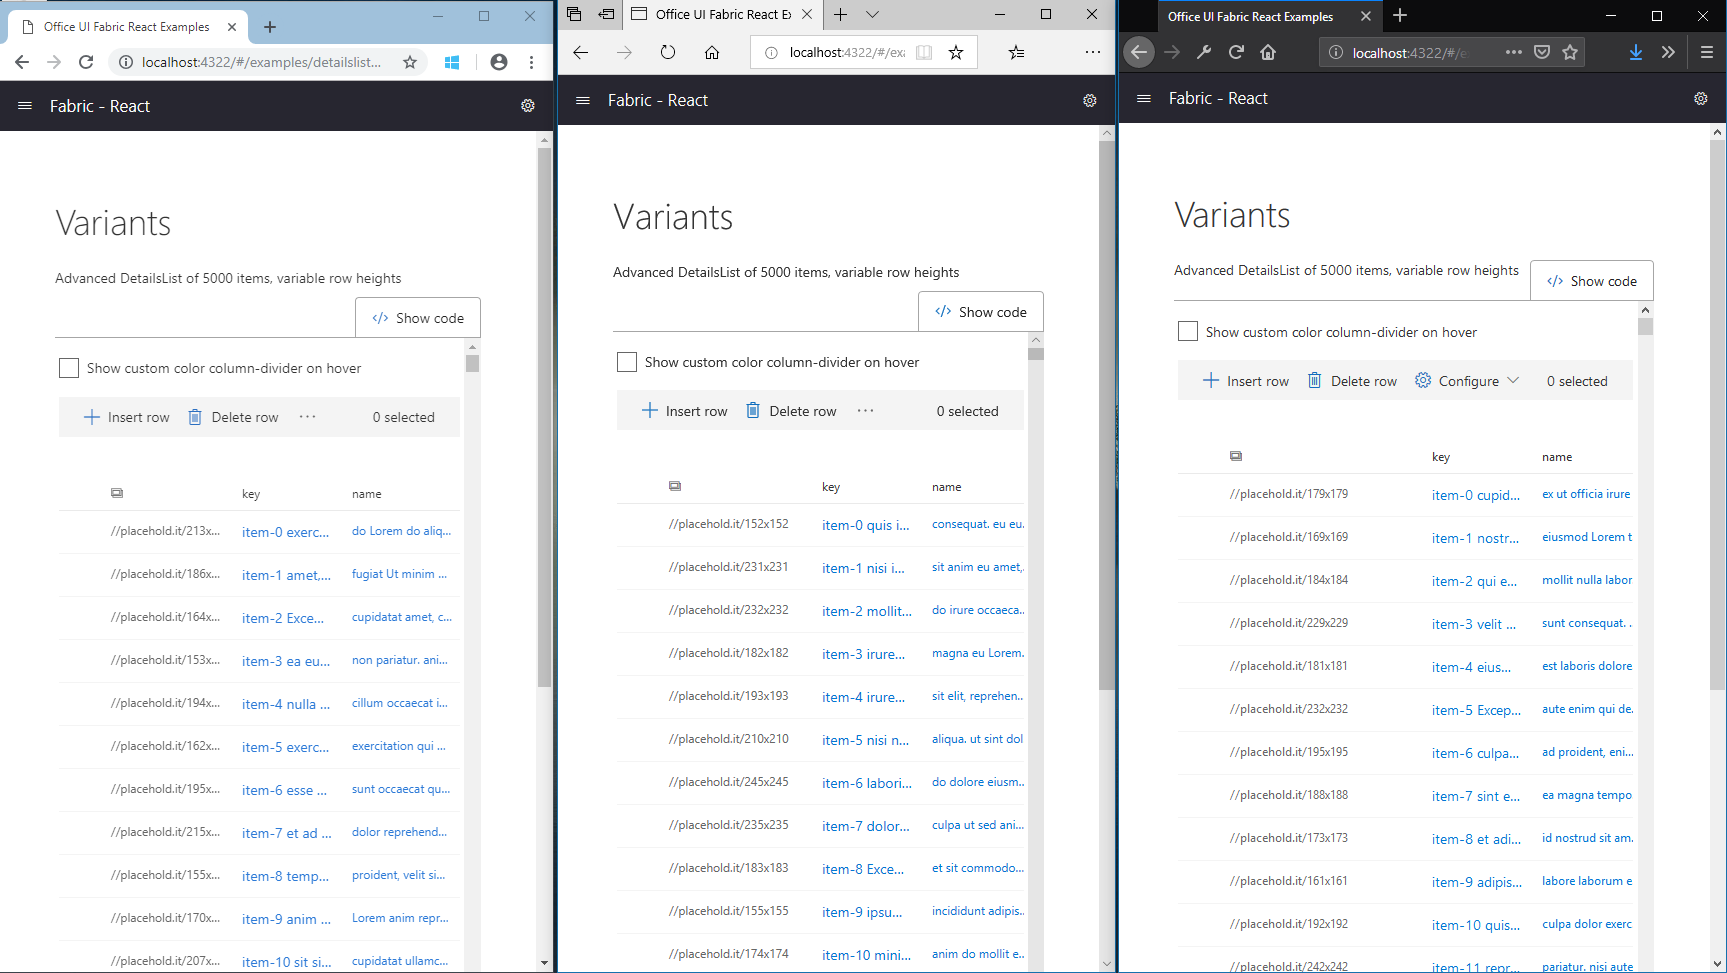Click the Home icon in Edge toolbar

(x=712, y=52)
